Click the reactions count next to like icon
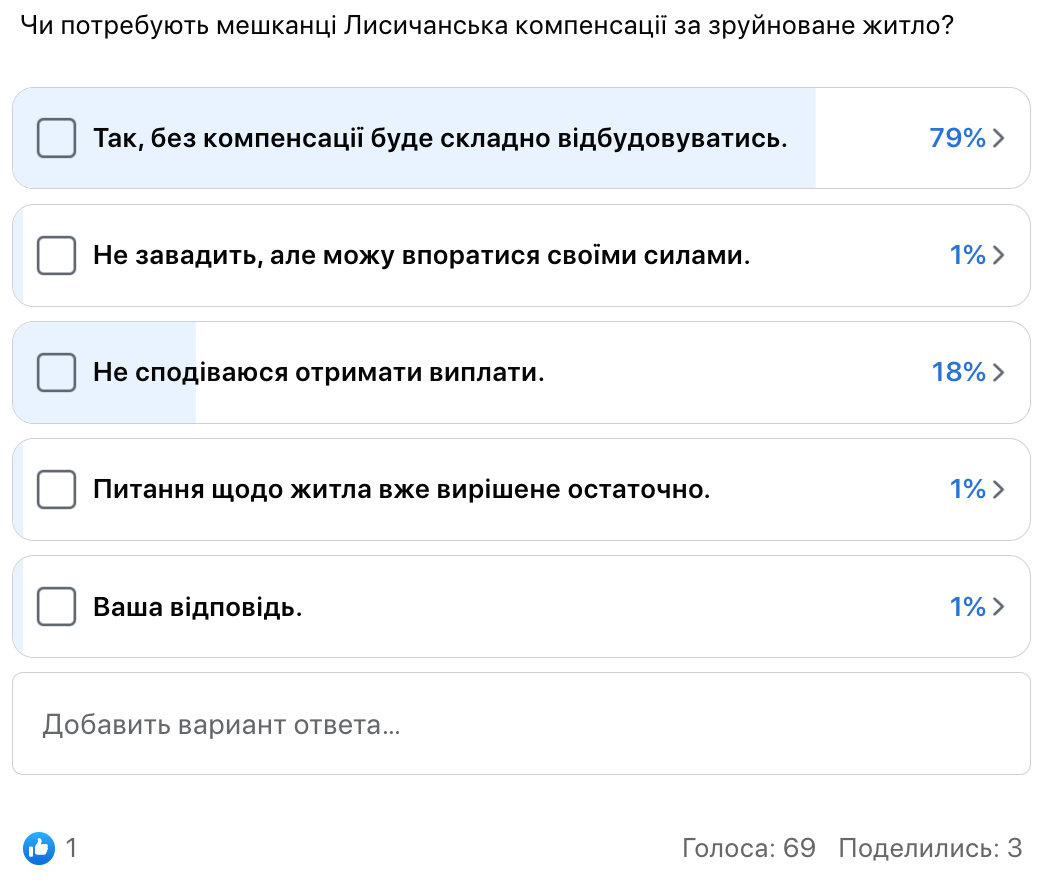Viewport: 1048px width, 882px height. 71,849
